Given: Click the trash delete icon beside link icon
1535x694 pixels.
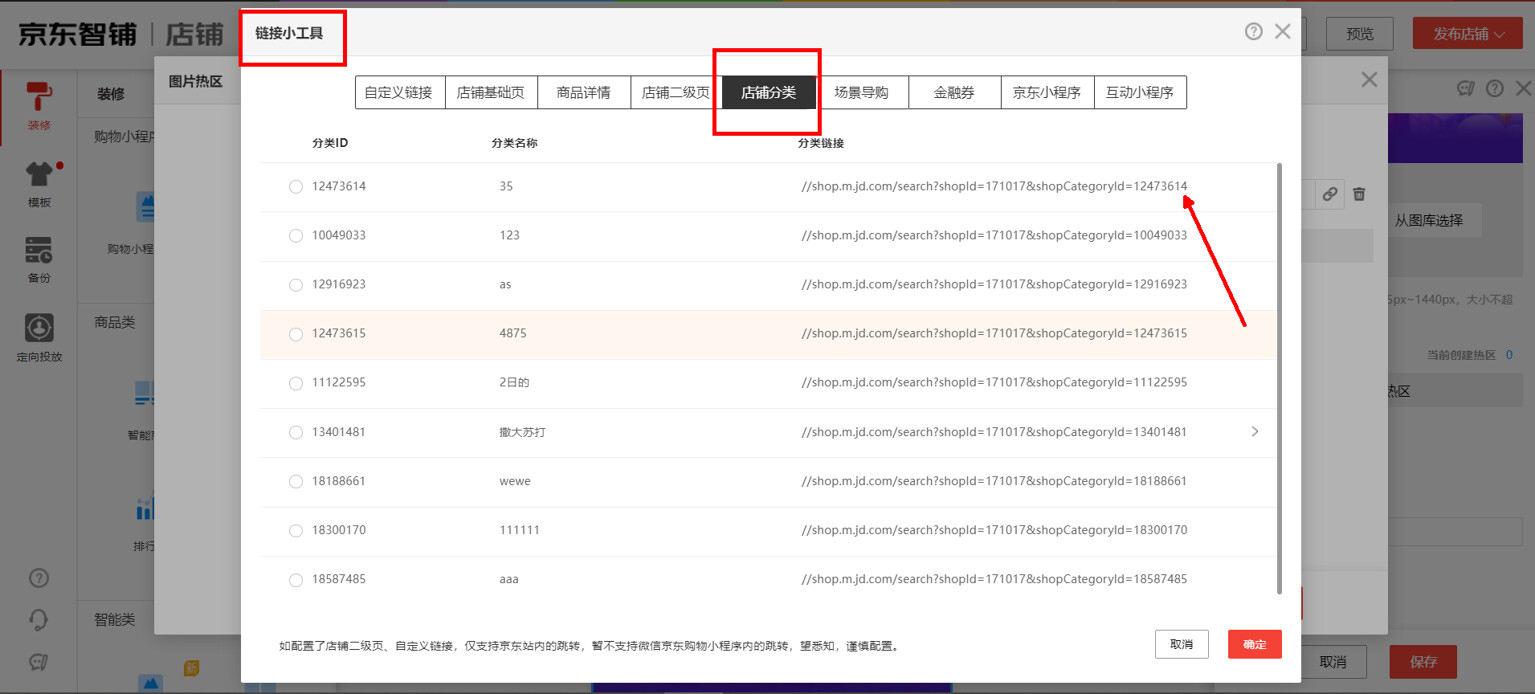Looking at the screenshot, I should 1359,194.
